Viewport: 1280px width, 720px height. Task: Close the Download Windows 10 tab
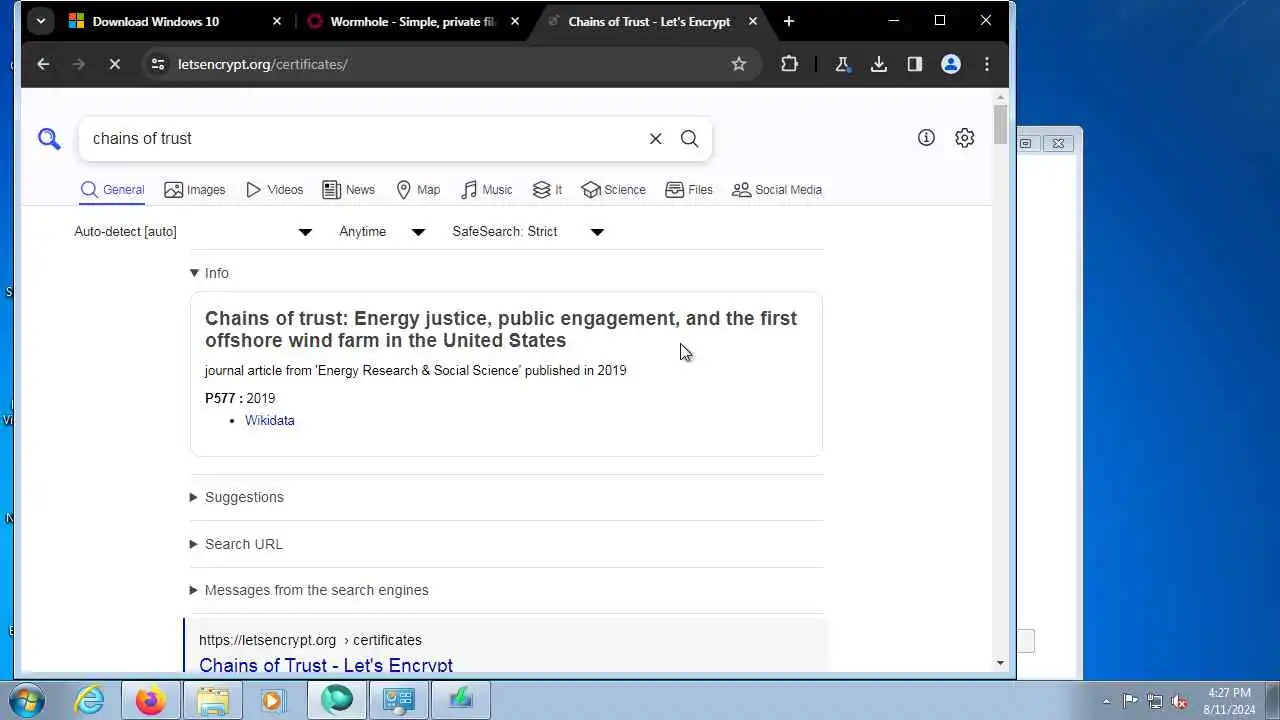pos(277,21)
